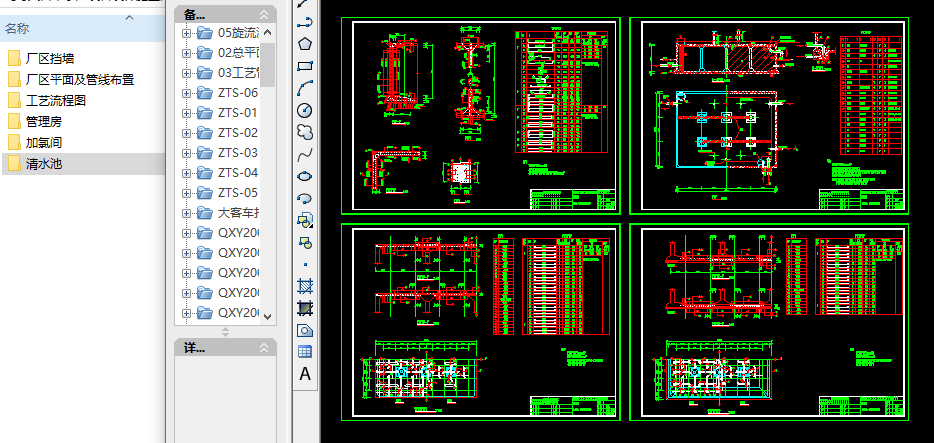Expand the ZTS-05 tree node

point(186,193)
